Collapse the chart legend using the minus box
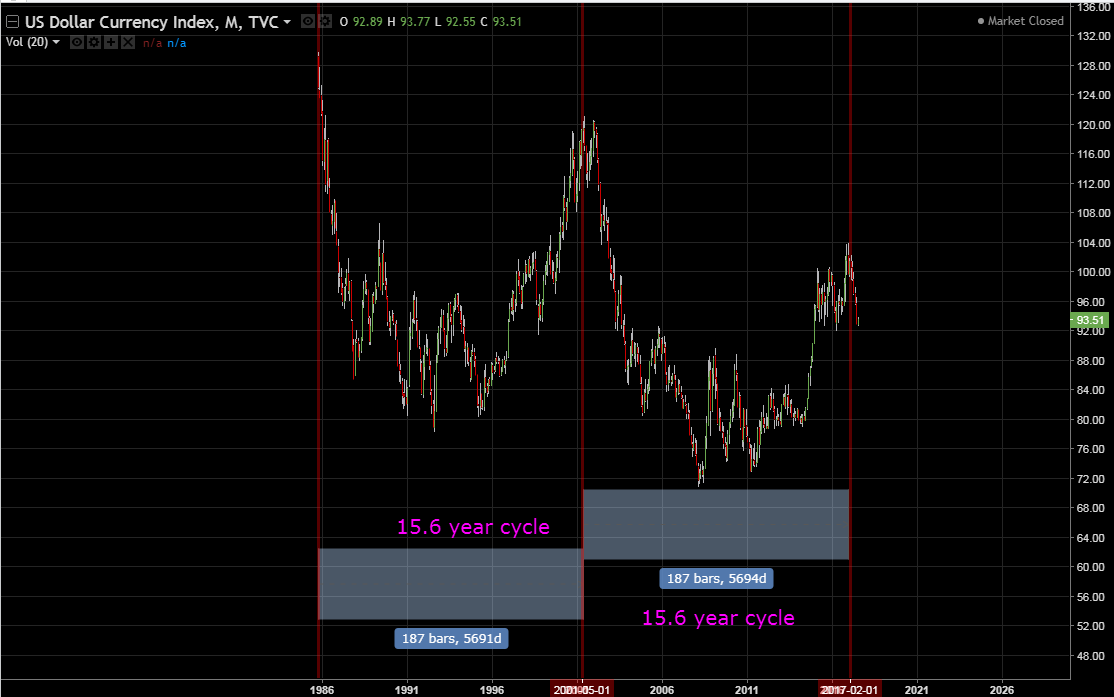1114x697 pixels. pos(12,21)
